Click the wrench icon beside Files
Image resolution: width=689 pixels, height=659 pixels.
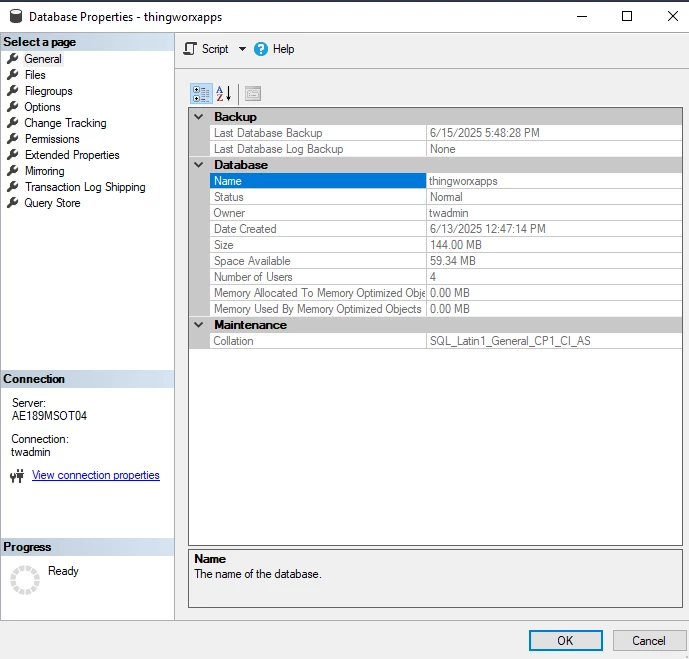coord(13,75)
